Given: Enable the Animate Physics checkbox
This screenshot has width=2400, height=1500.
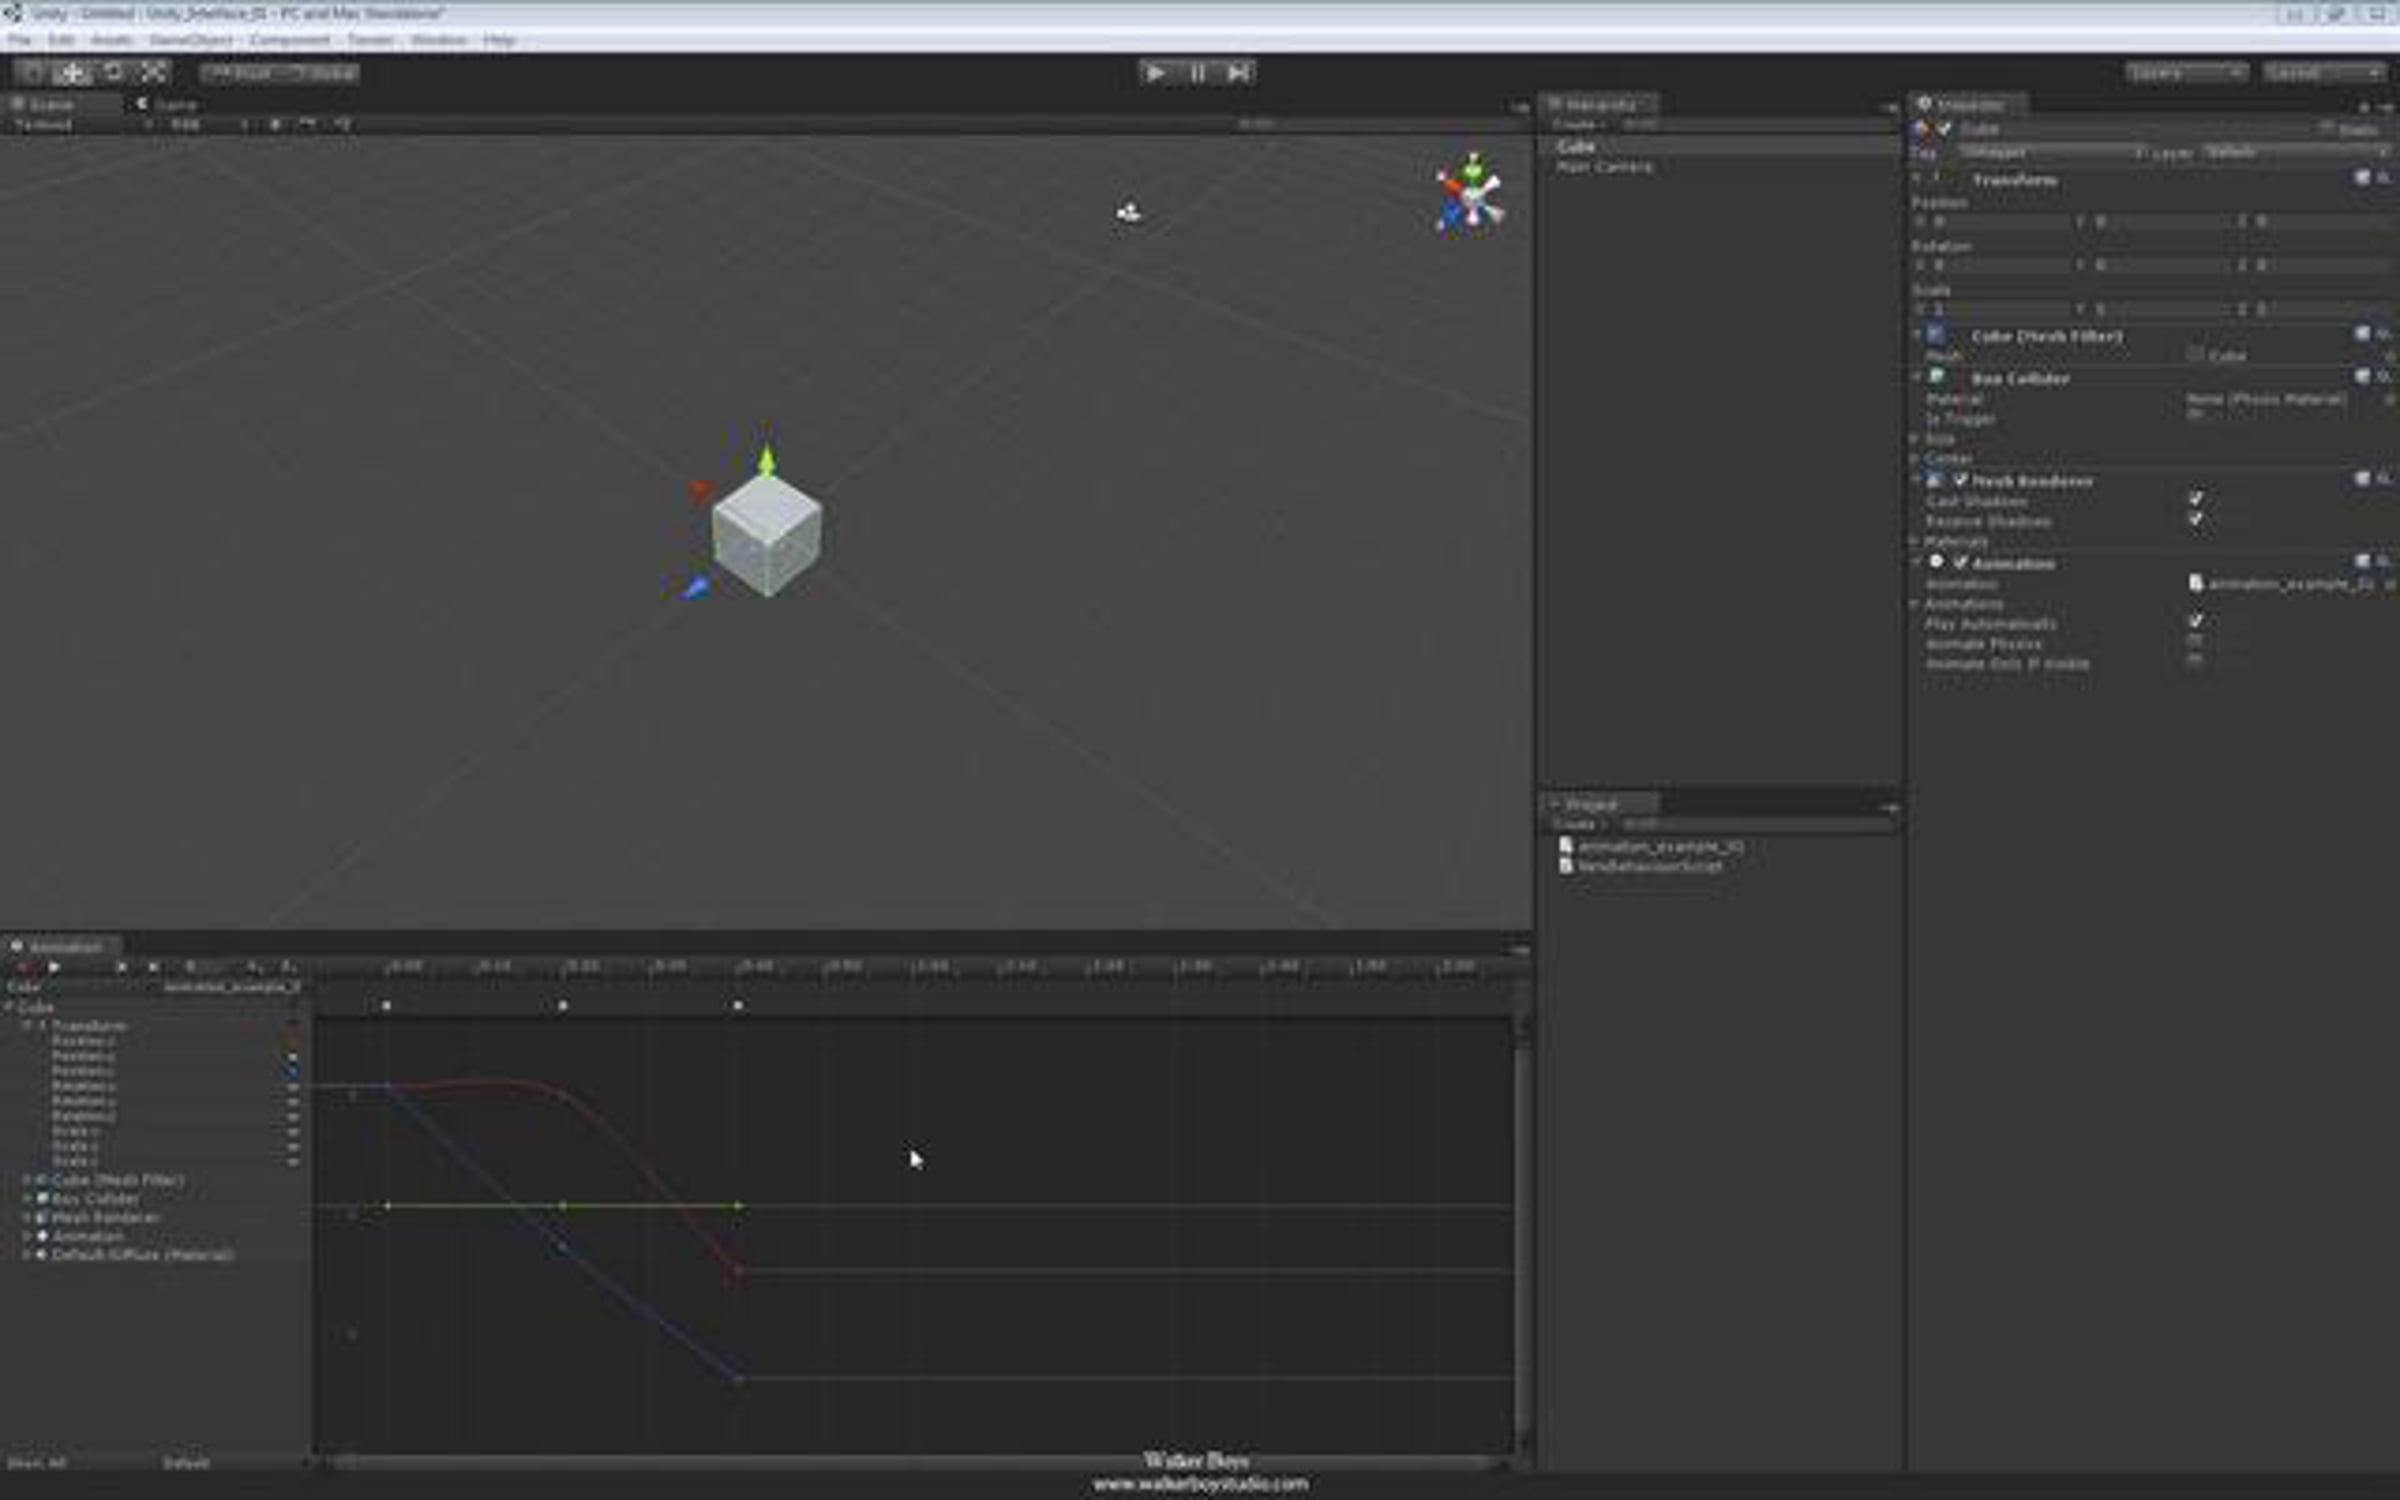Looking at the screenshot, I should (2196, 641).
